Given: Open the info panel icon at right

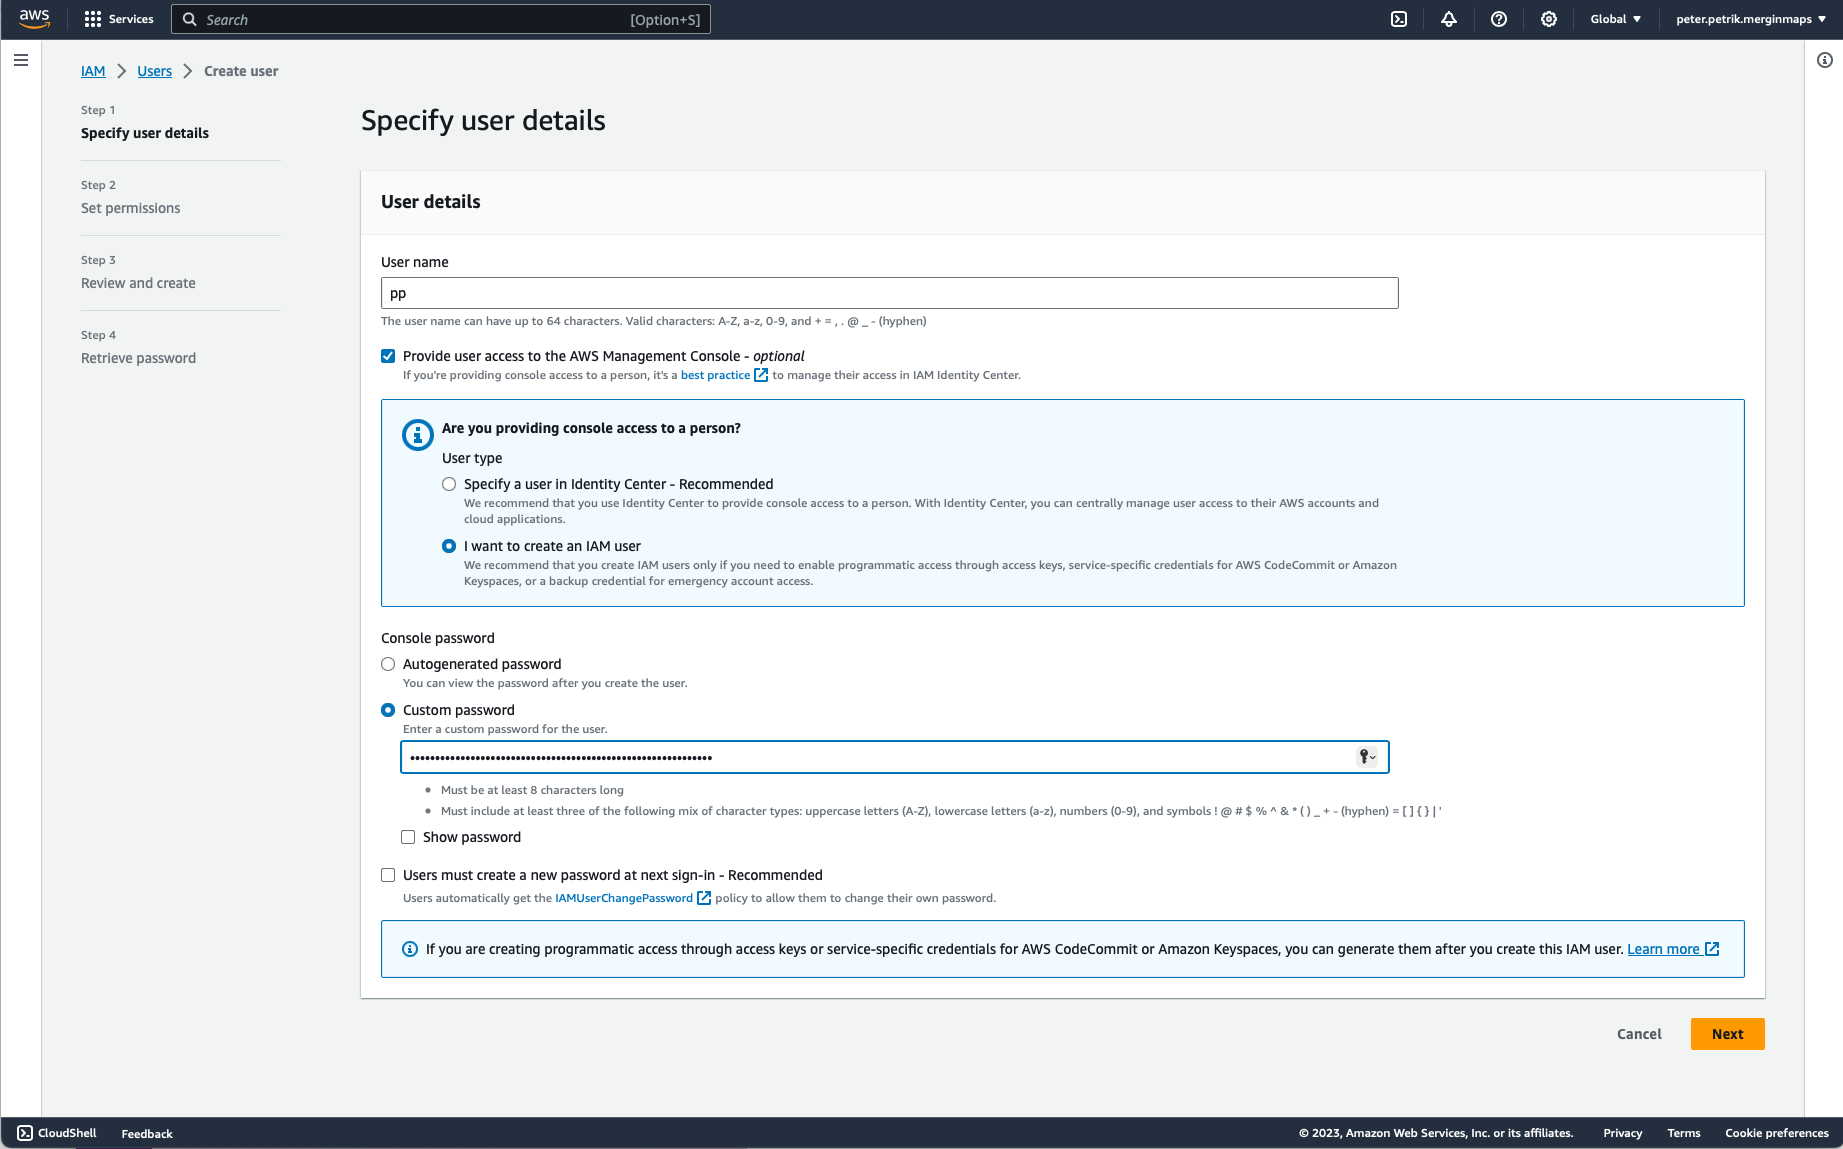Looking at the screenshot, I should [1825, 60].
